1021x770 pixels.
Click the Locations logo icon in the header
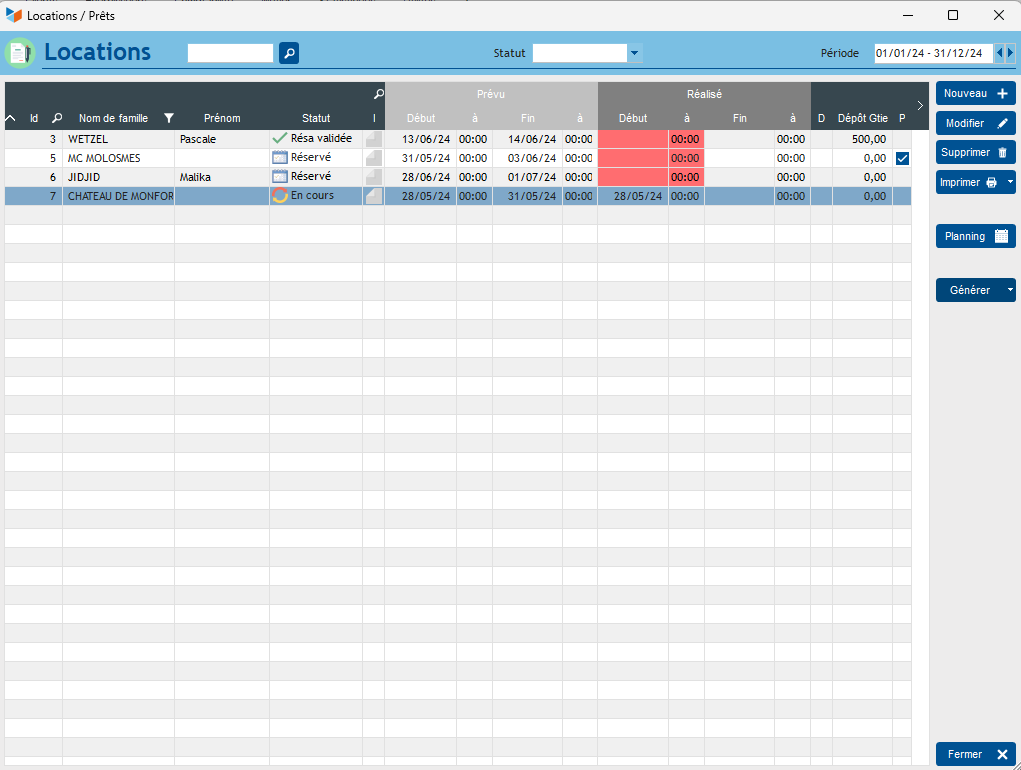click(21, 53)
